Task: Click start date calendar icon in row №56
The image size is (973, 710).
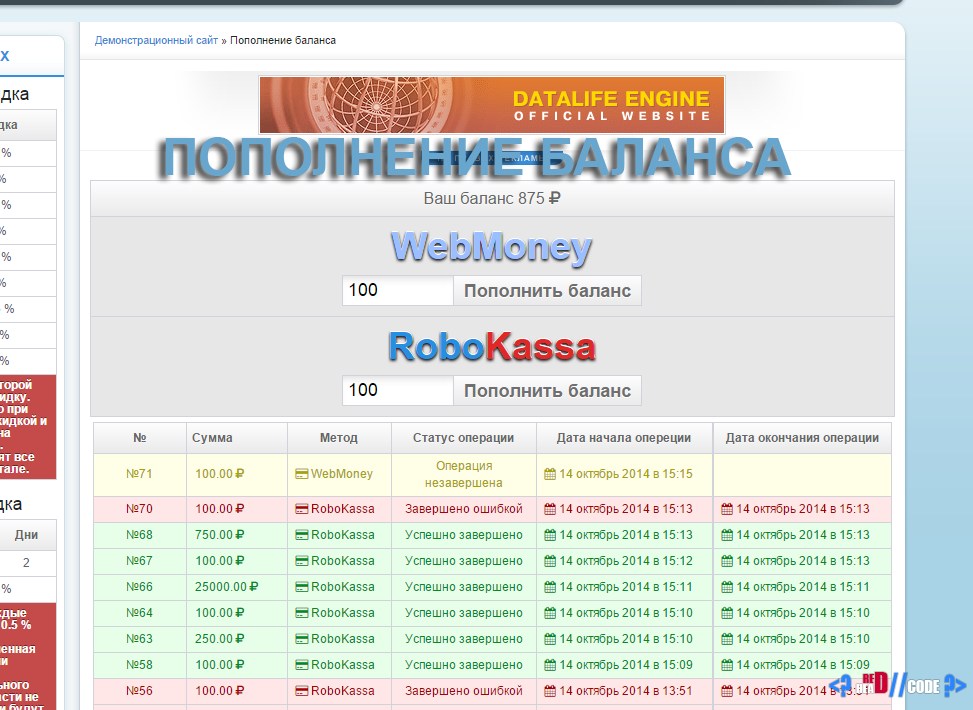Action: tap(550, 691)
